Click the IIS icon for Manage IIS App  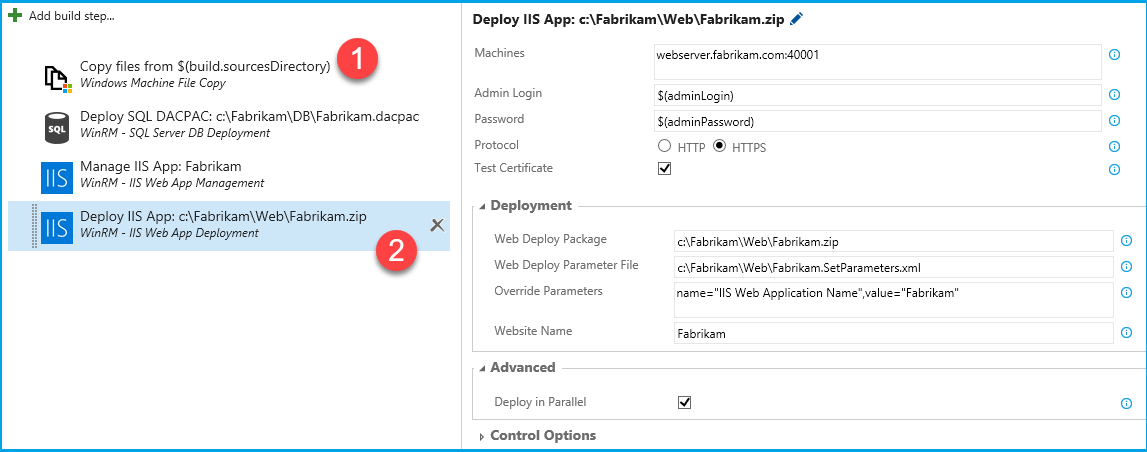point(56,178)
